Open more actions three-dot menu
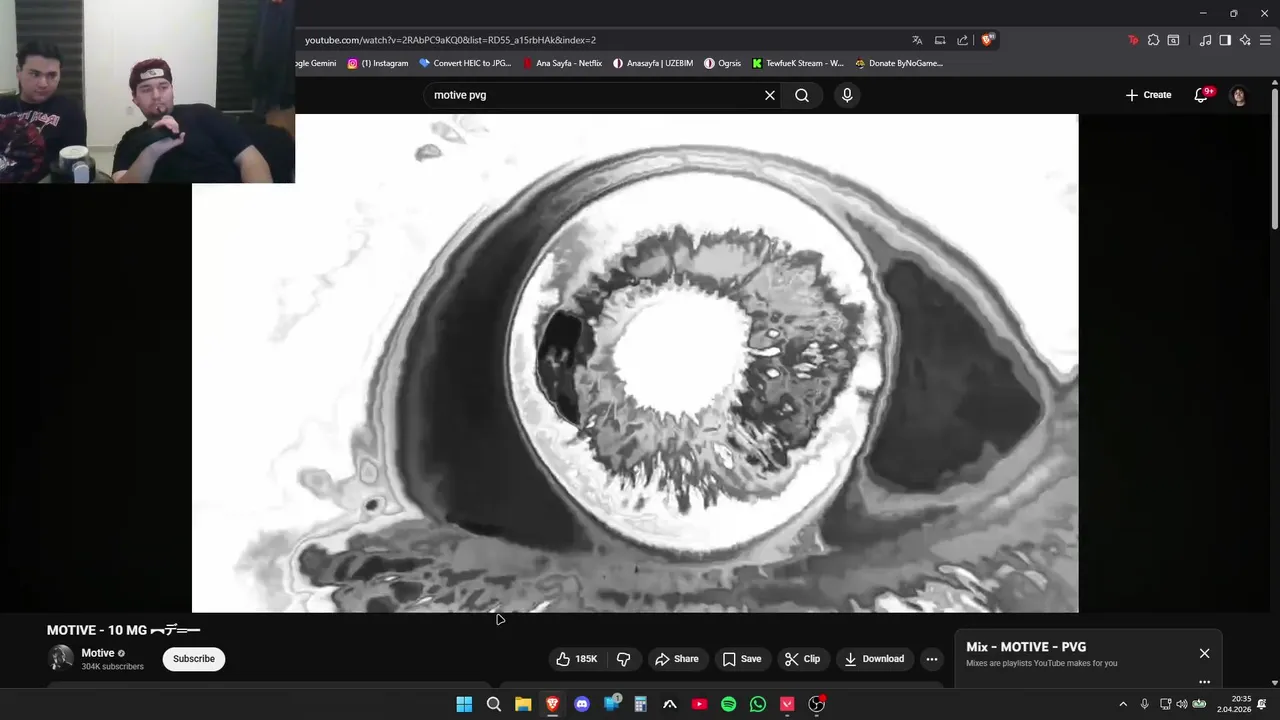1280x720 pixels. click(932, 659)
